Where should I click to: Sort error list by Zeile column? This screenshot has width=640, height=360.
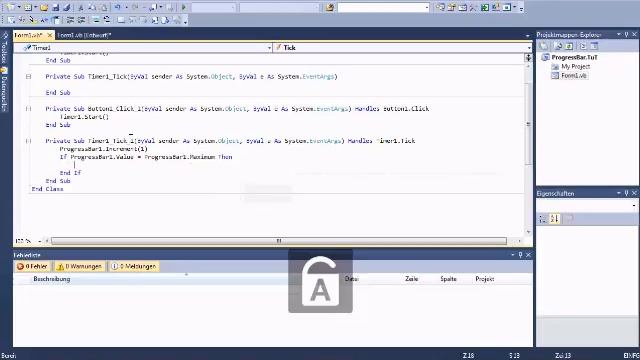(x=411, y=279)
